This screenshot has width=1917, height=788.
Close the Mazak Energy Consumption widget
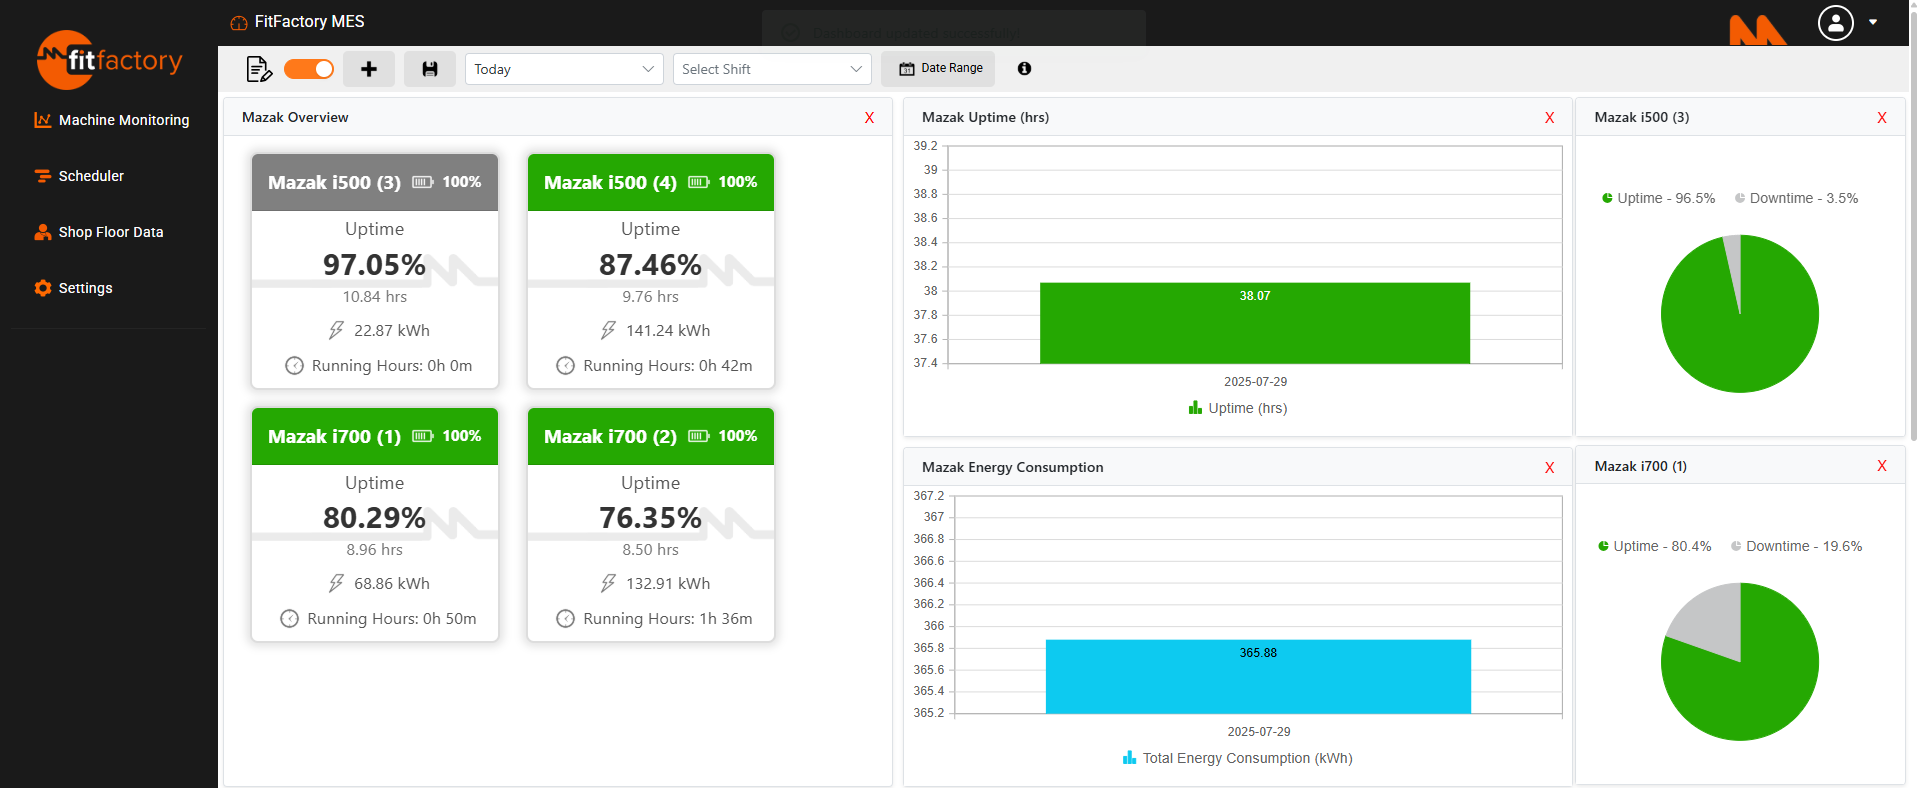[1549, 468]
